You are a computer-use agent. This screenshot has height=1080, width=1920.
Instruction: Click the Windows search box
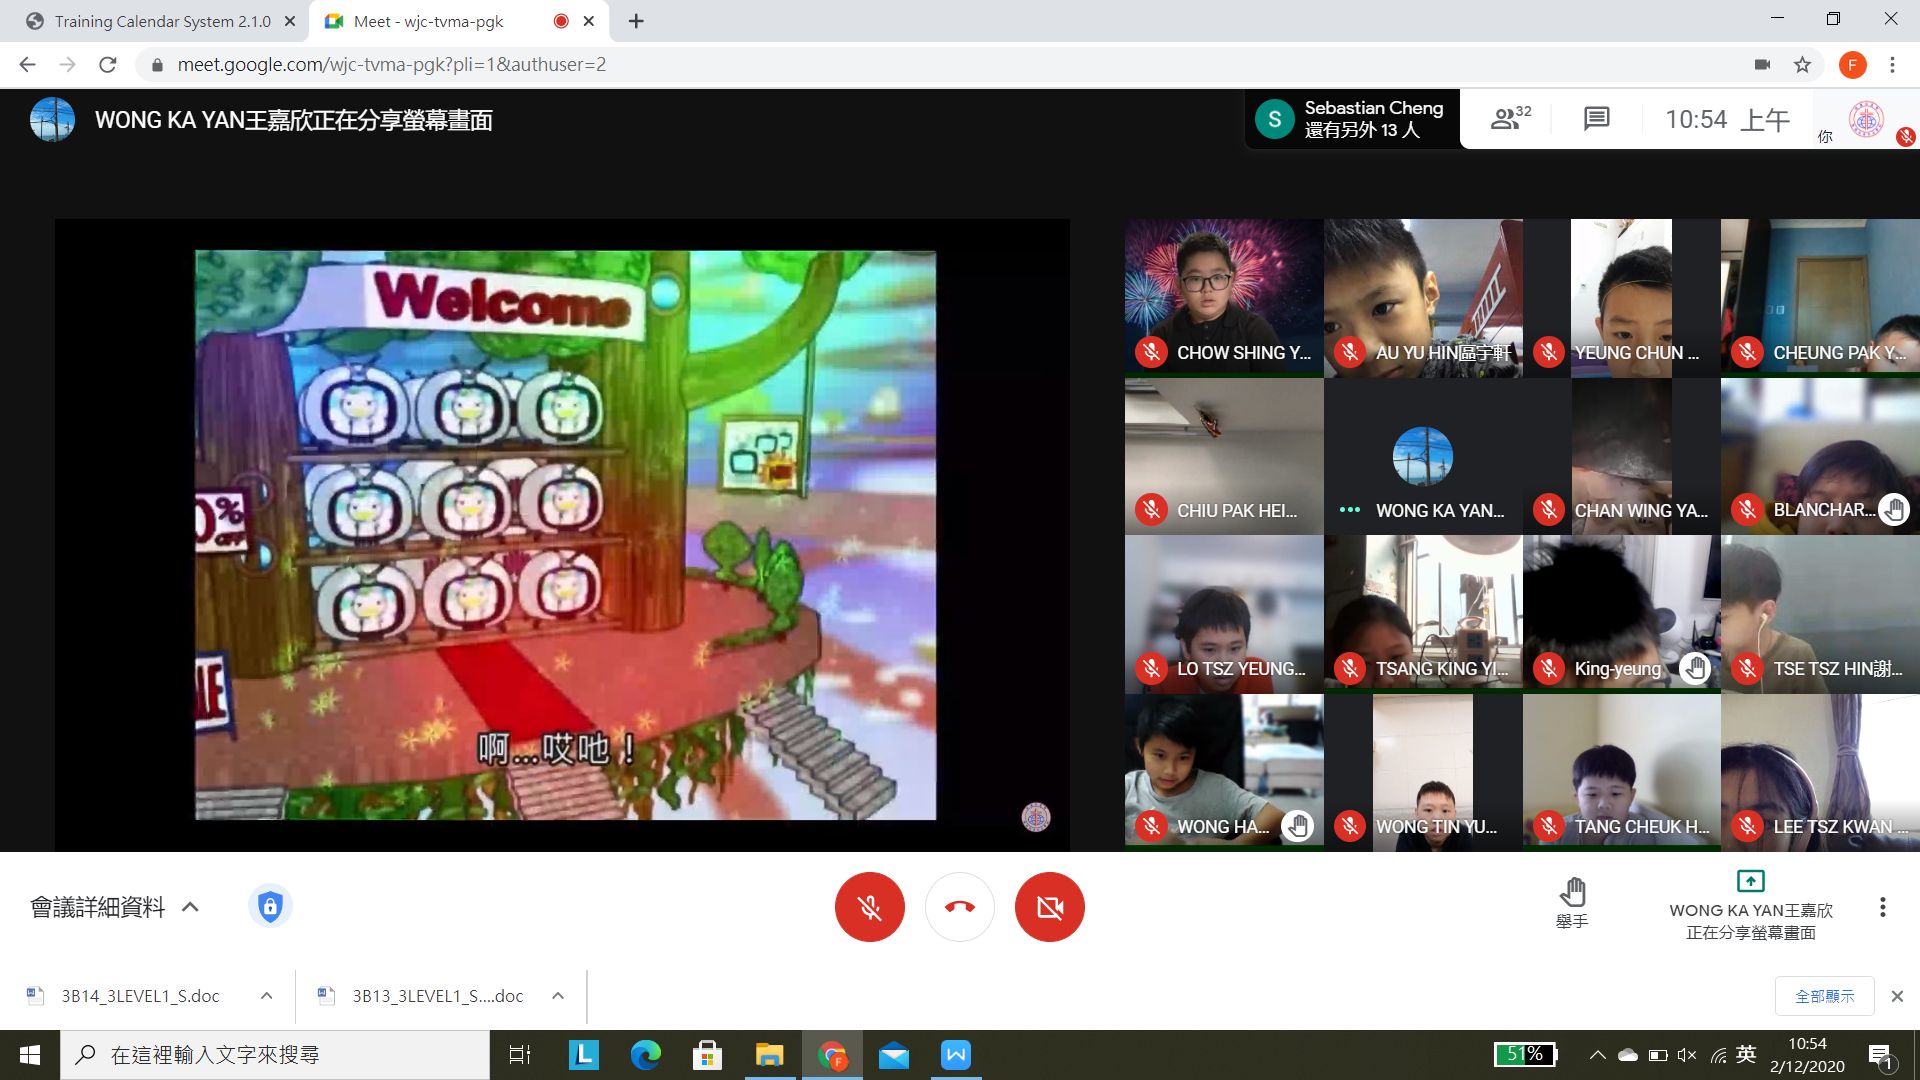275,1055
